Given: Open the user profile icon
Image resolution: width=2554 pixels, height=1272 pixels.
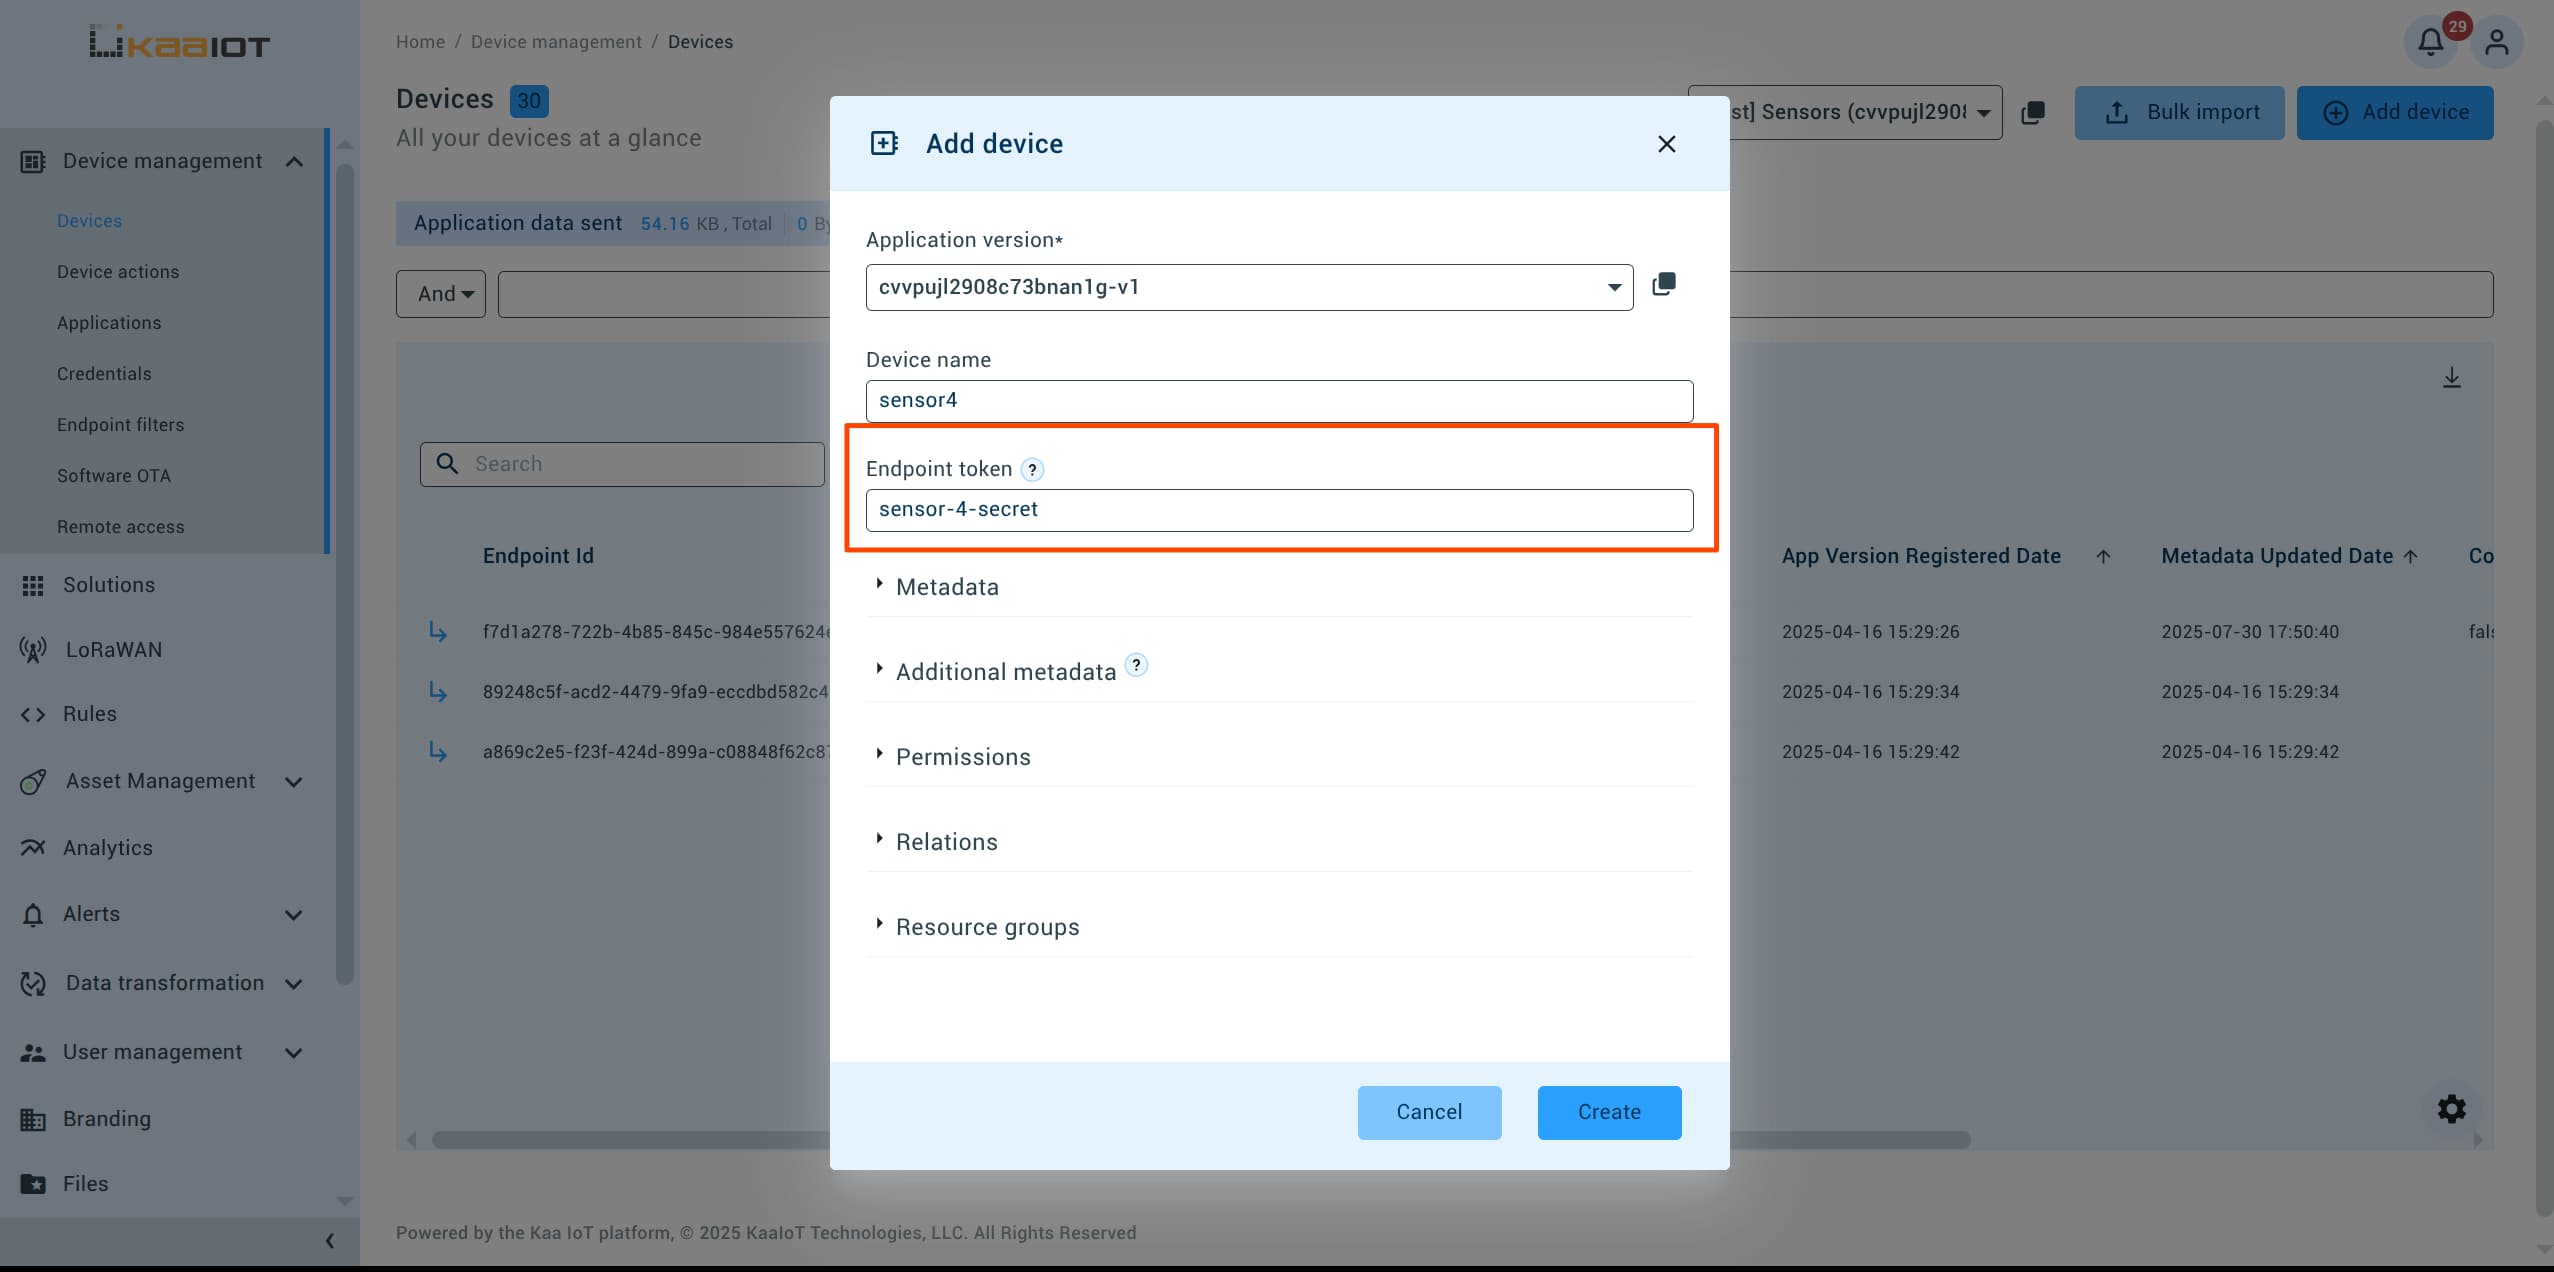Looking at the screenshot, I should pyautogui.click(x=2496, y=43).
